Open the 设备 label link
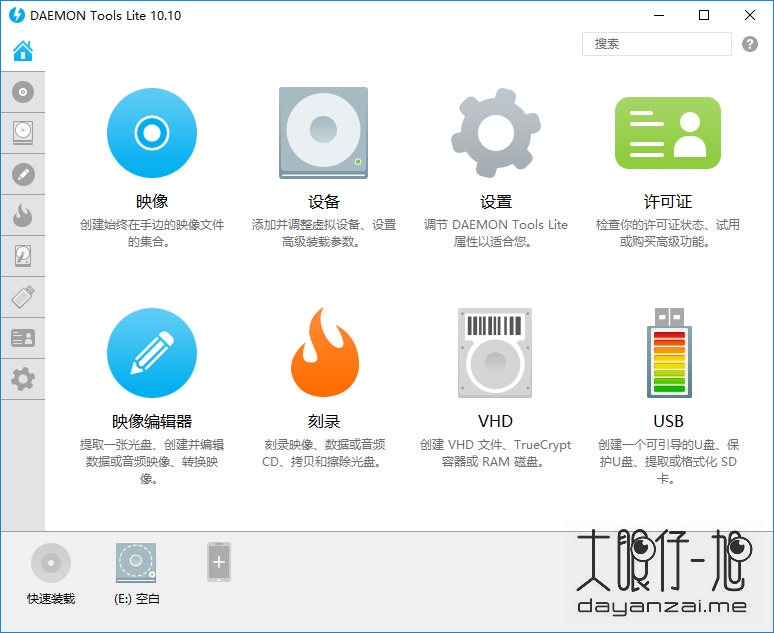 pos(324,201)
